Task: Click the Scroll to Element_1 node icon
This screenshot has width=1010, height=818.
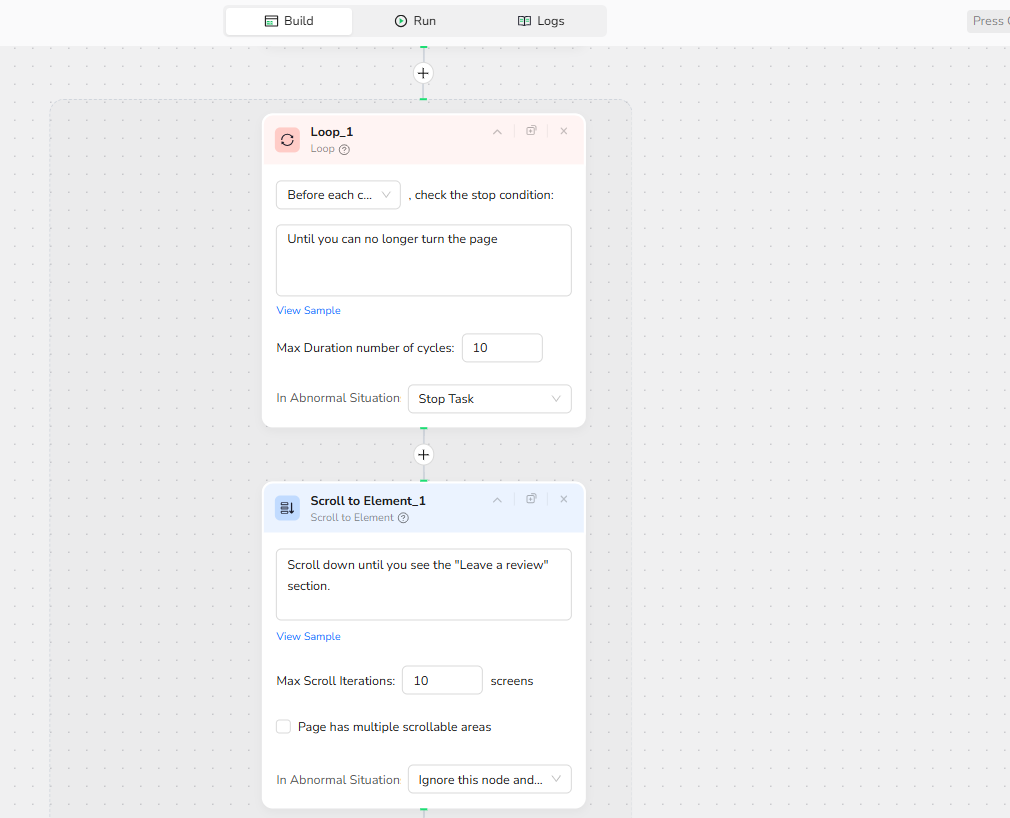Action: (x=287, y=508)
